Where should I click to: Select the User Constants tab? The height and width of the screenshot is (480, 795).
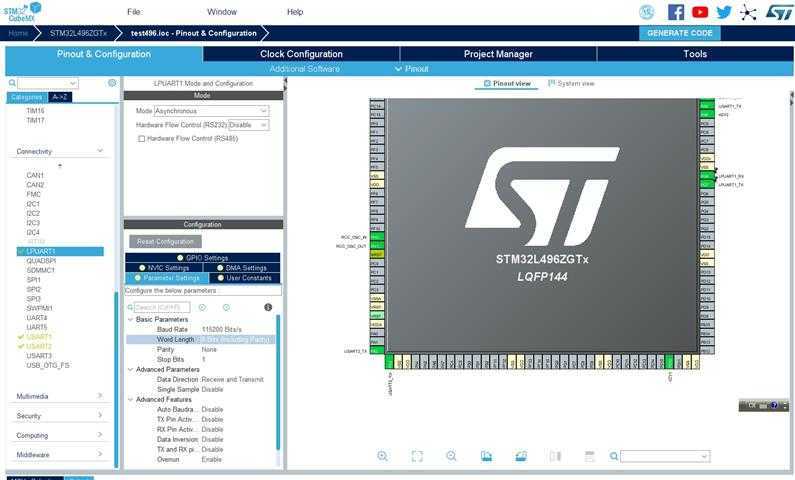coord(244,278)
